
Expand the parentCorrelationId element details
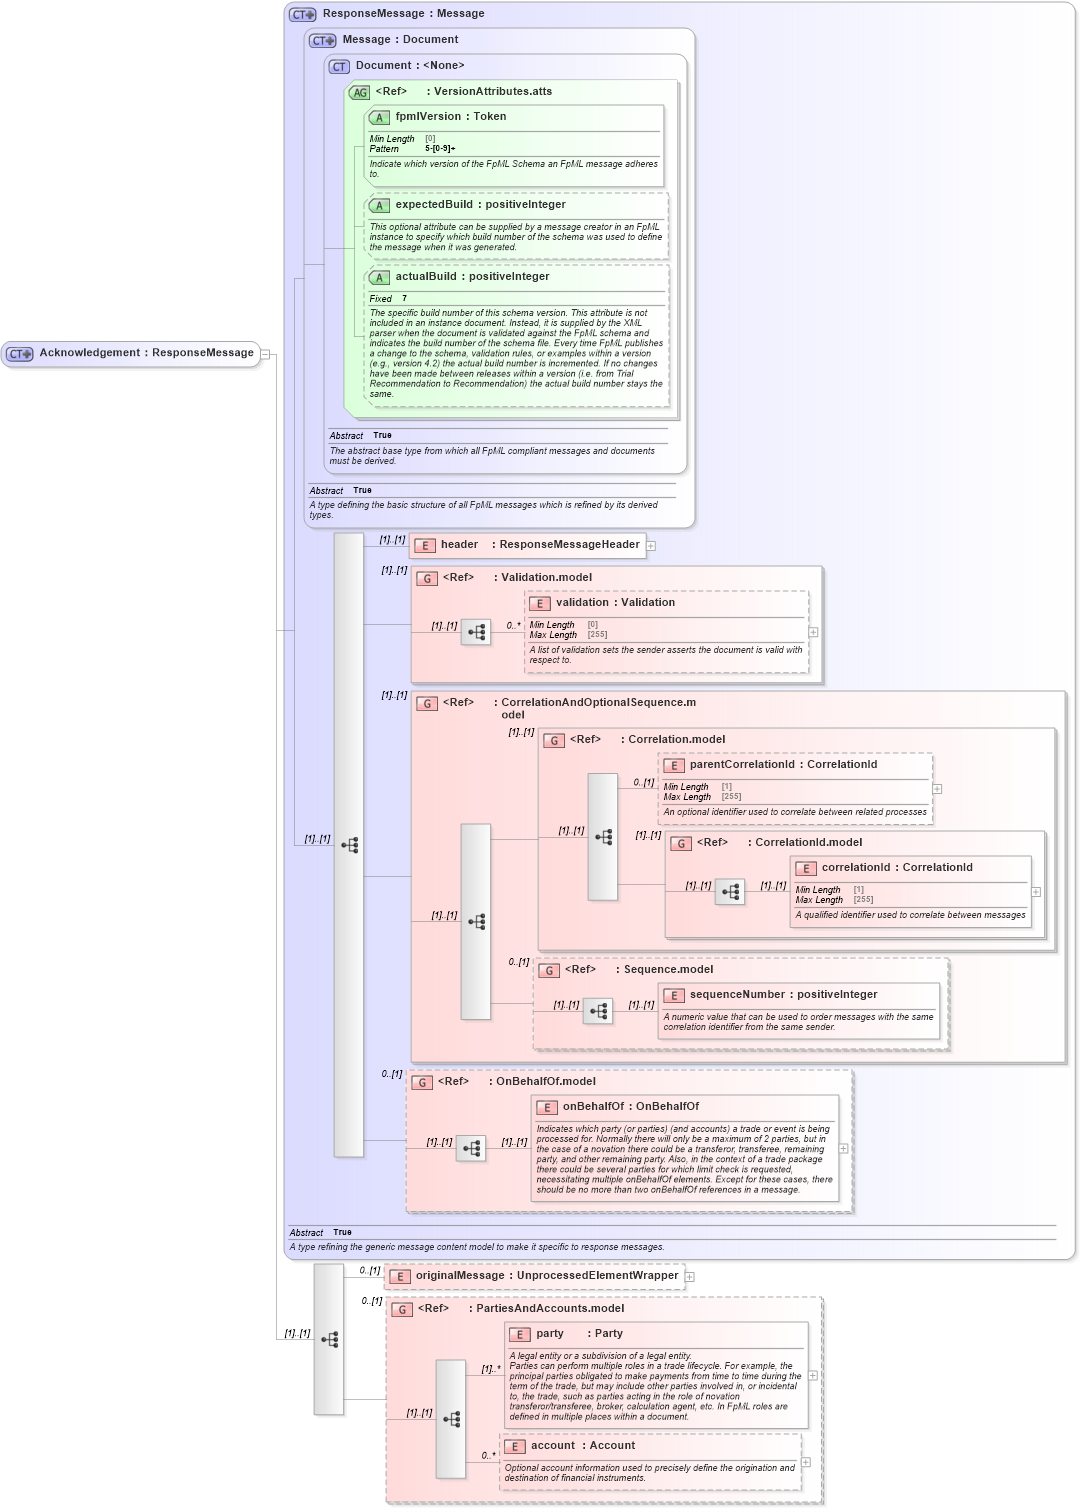coord(936,789)
